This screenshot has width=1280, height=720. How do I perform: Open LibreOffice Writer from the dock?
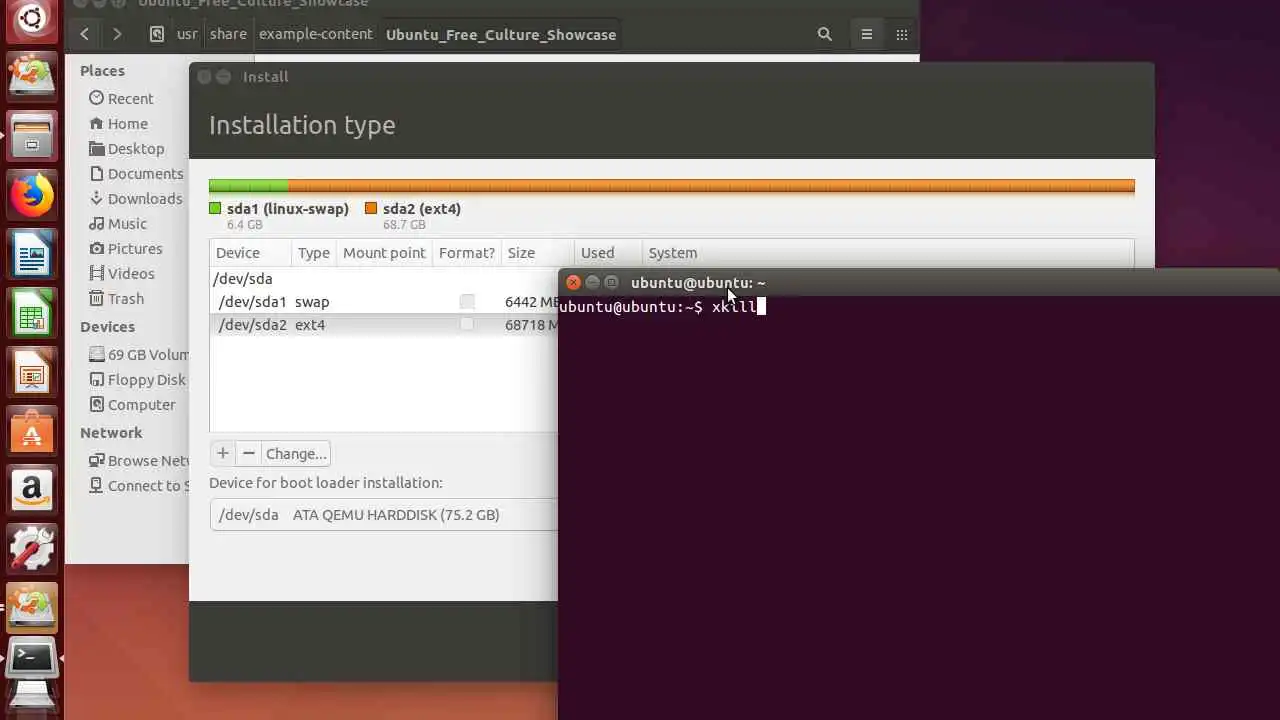(x=32, y=255)
